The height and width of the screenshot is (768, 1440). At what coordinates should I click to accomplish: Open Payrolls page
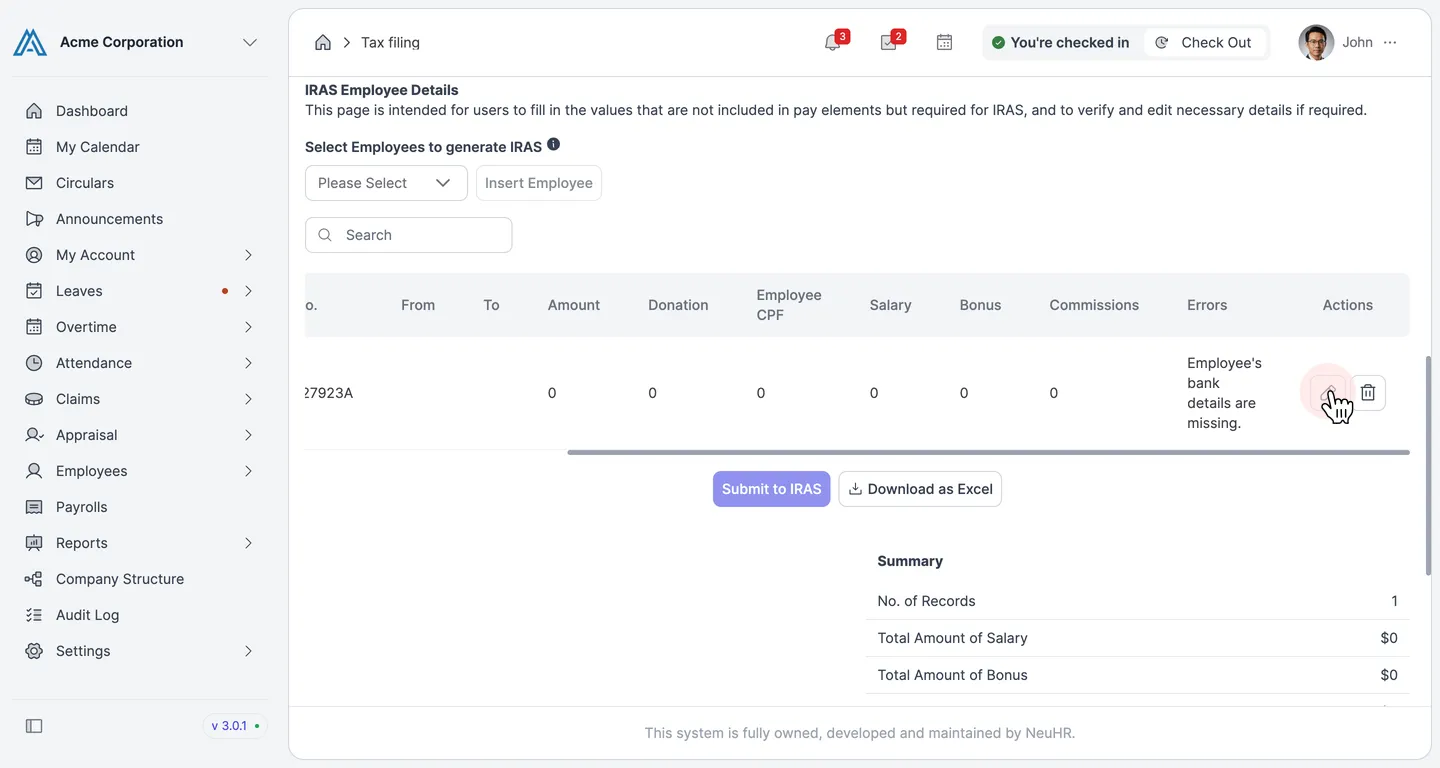pos(140,507)
